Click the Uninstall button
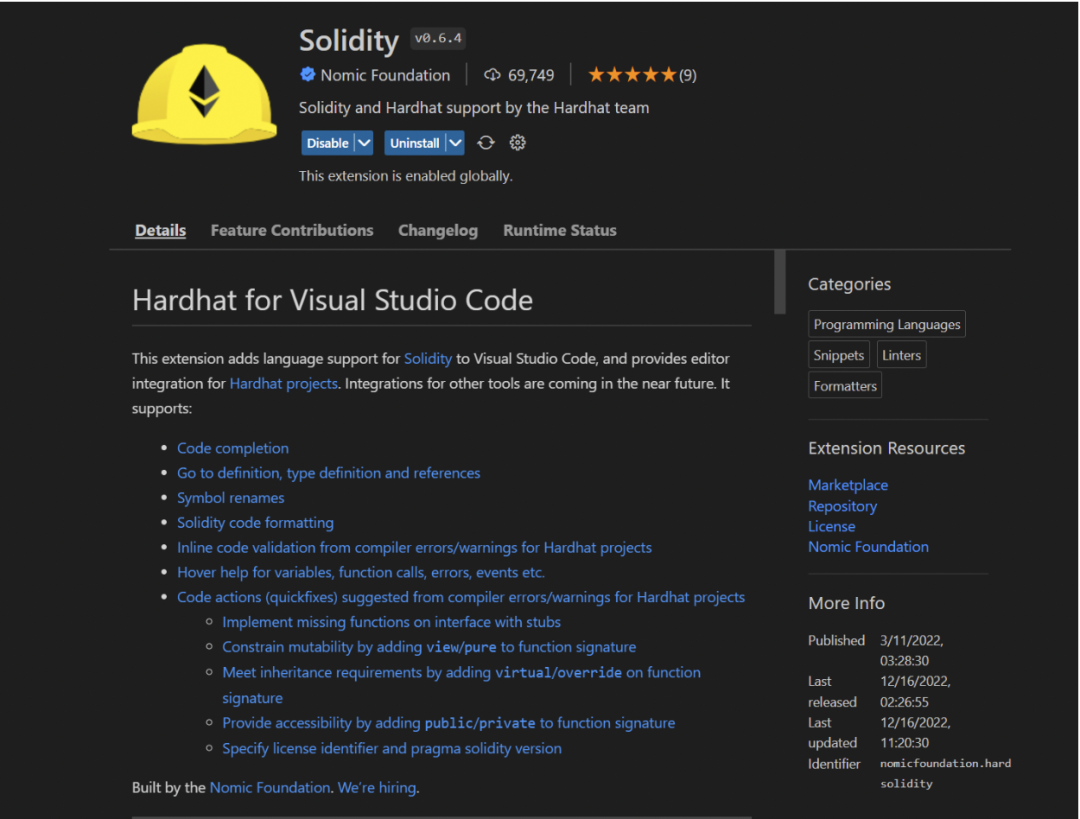This screenshot has width=1080, height=819. click(x=415, y=143)
